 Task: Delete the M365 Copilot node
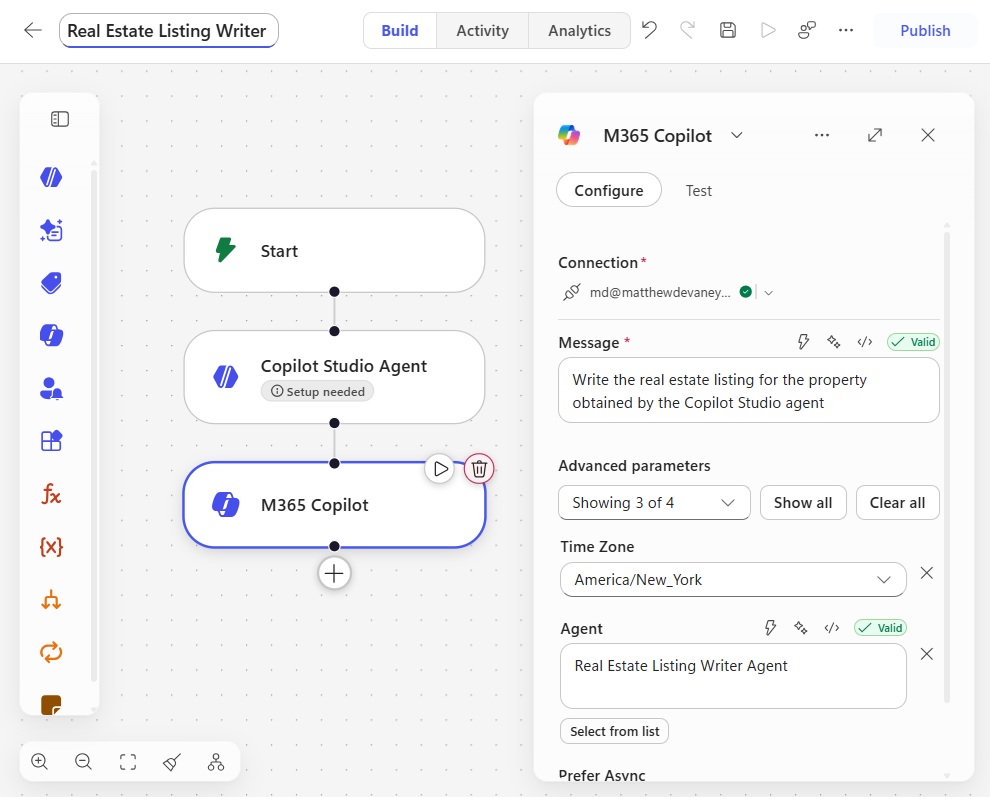479,469
